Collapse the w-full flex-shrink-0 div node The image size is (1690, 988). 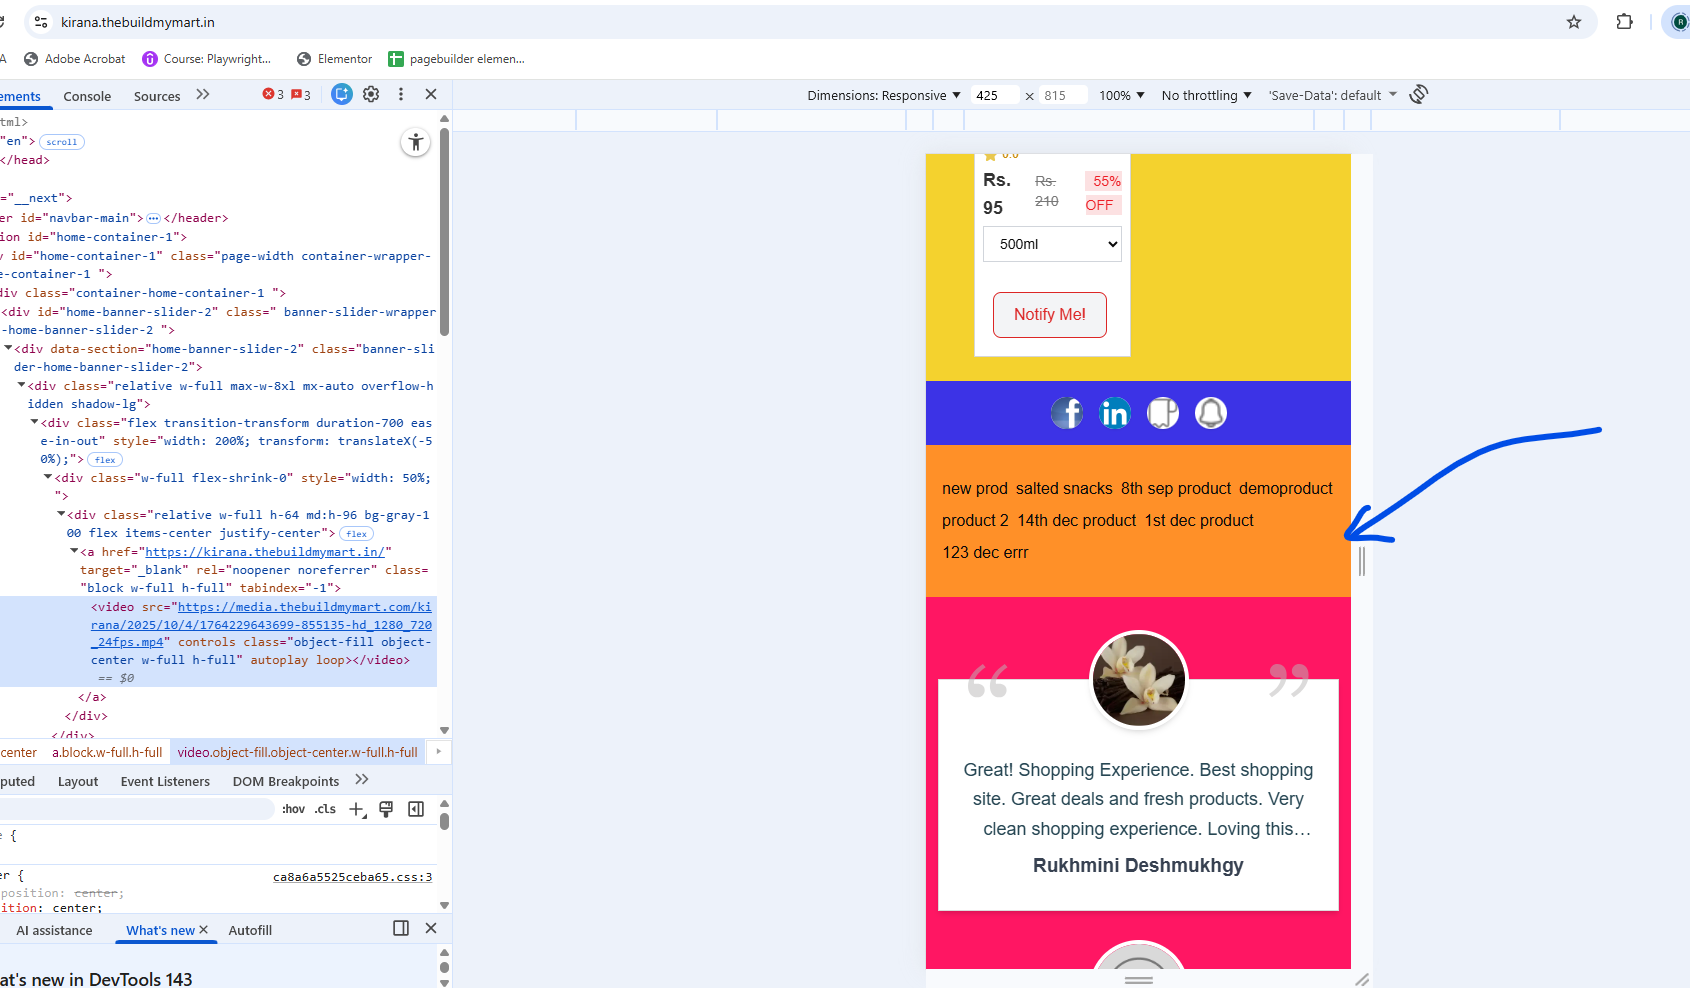(47, 478)
